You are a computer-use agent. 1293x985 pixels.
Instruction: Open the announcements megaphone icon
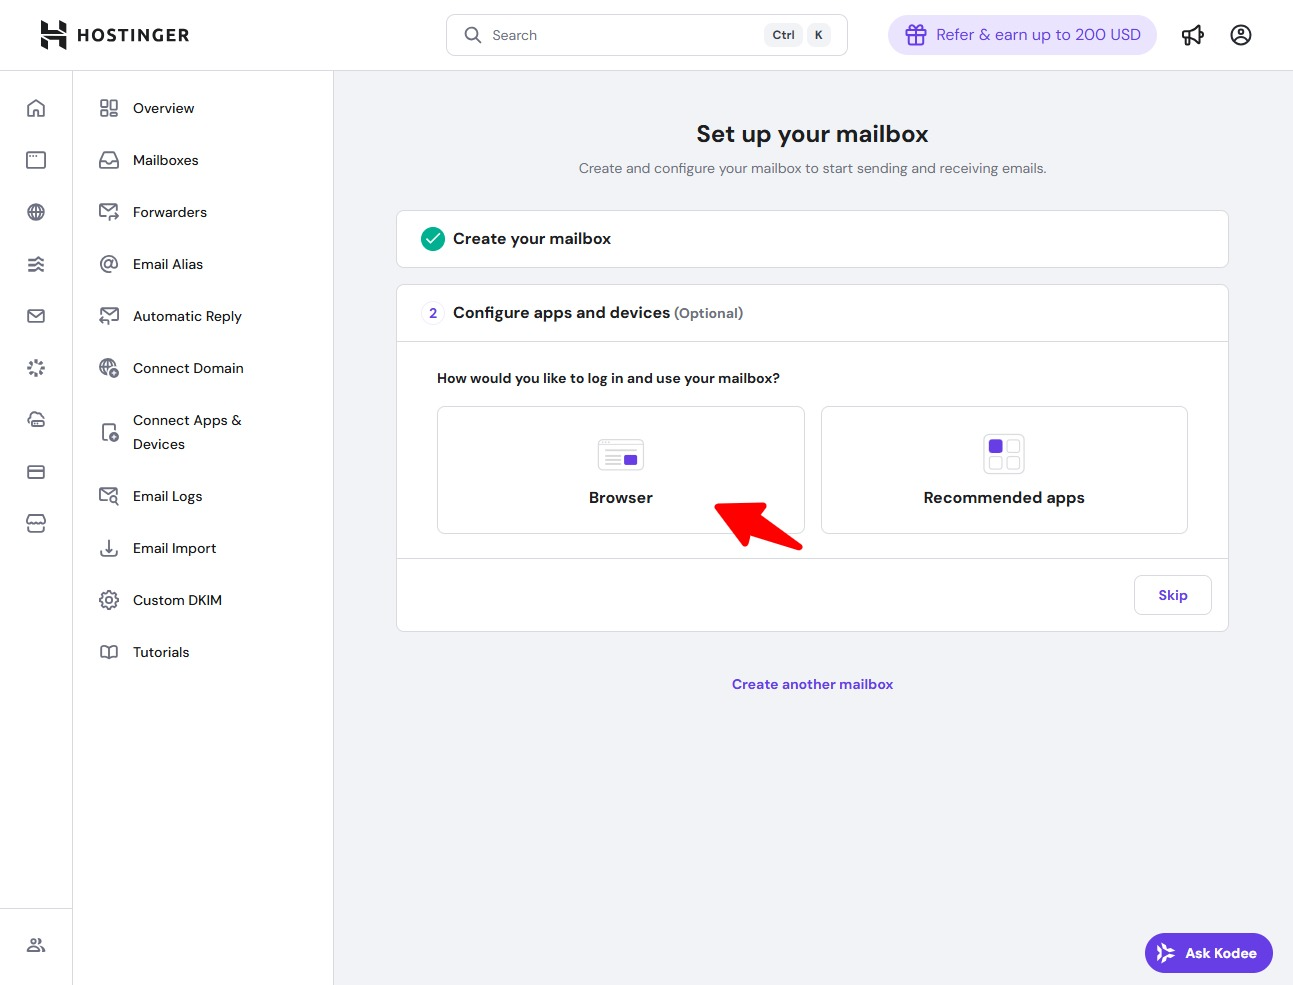click(x=1192, y=35)
